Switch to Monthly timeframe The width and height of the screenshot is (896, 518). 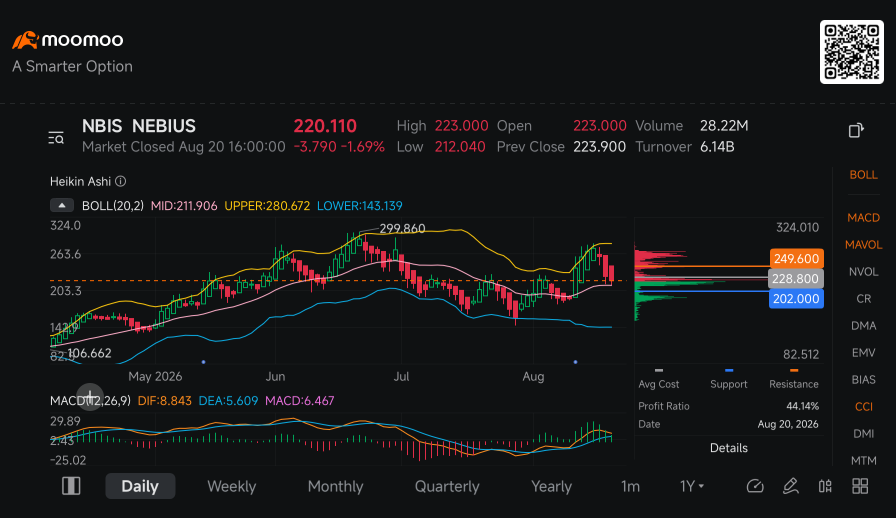[x=335, y=486]
